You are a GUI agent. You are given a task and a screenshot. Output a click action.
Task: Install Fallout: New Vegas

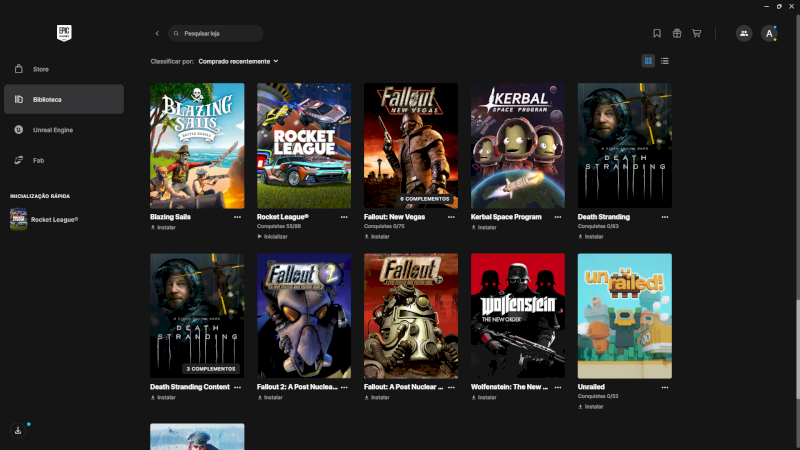[x=377, y=237]
